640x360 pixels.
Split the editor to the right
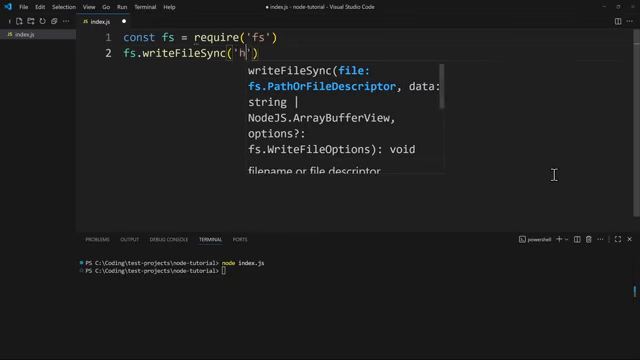pyautogui.click(x=618, y=21)
